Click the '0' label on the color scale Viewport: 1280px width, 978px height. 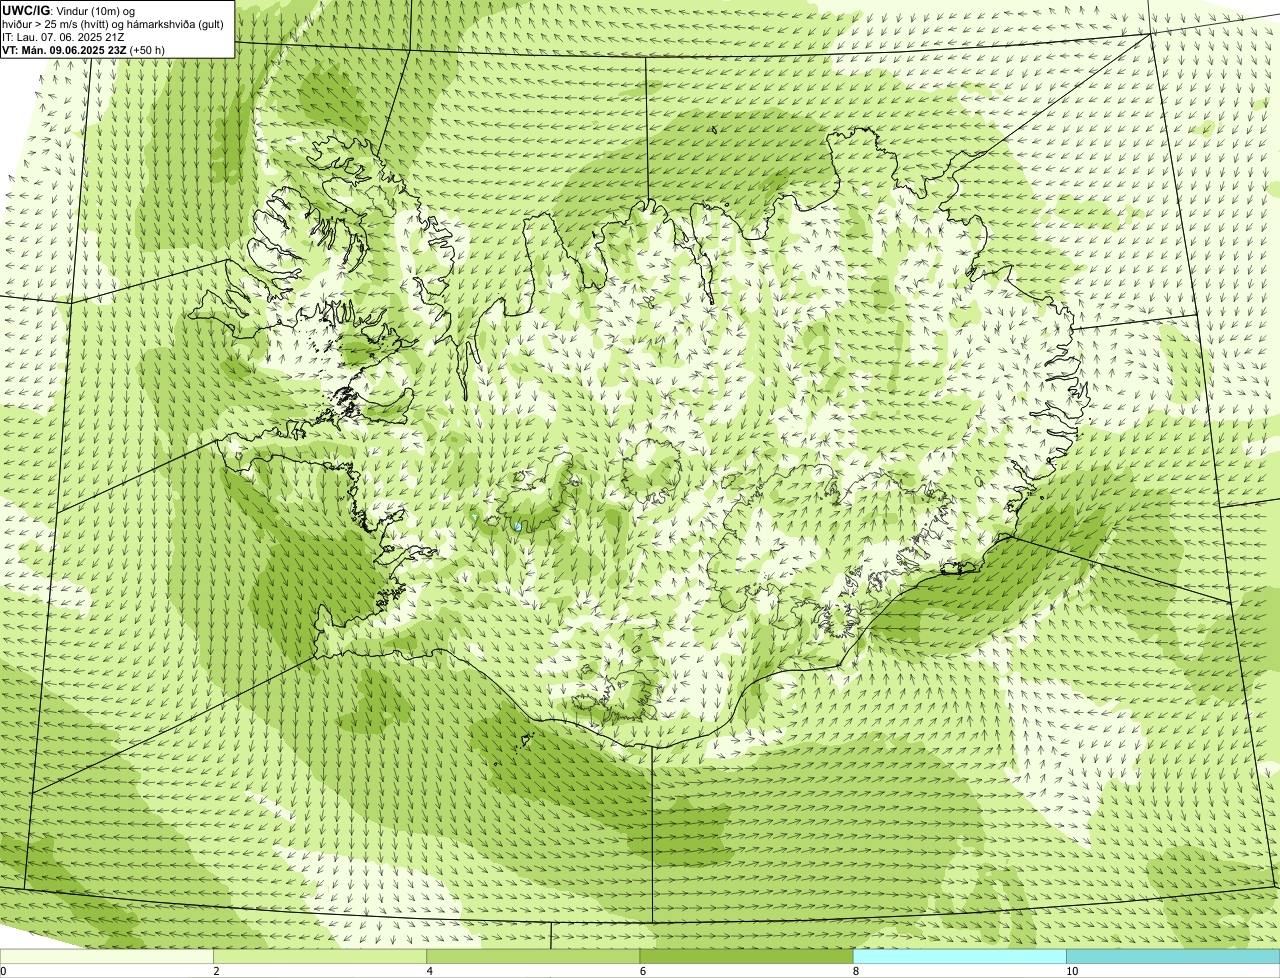pos(3,971)
